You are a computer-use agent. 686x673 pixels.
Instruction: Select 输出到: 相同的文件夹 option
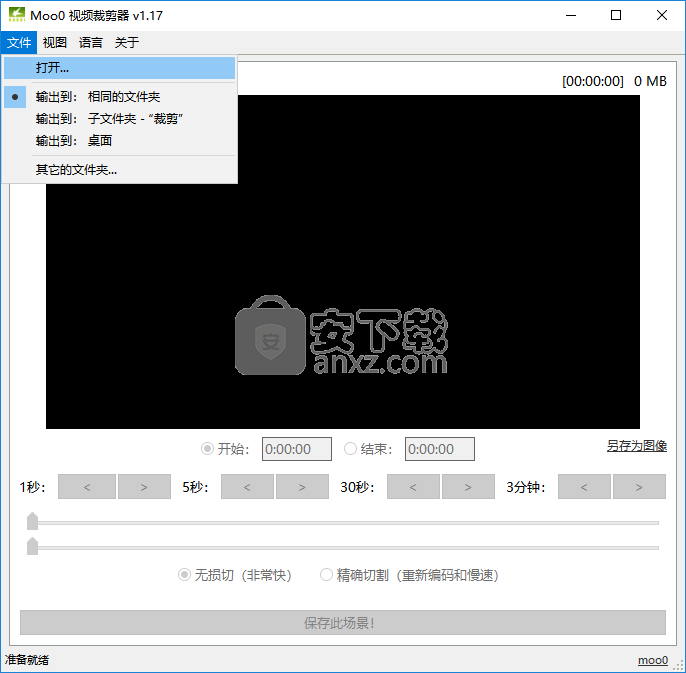pyautogui.click(x=119, y=97)
